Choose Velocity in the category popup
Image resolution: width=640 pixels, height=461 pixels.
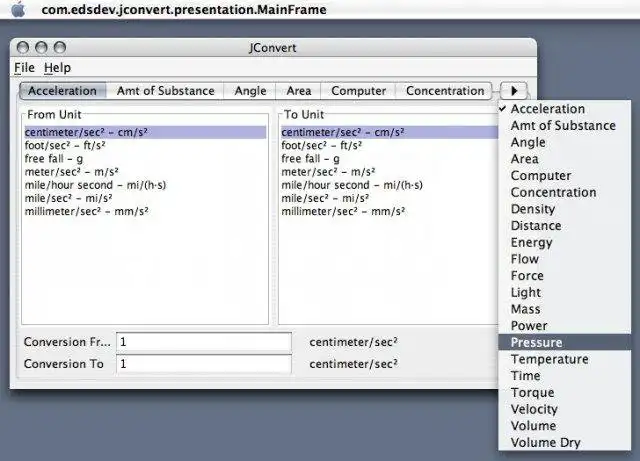564,409
